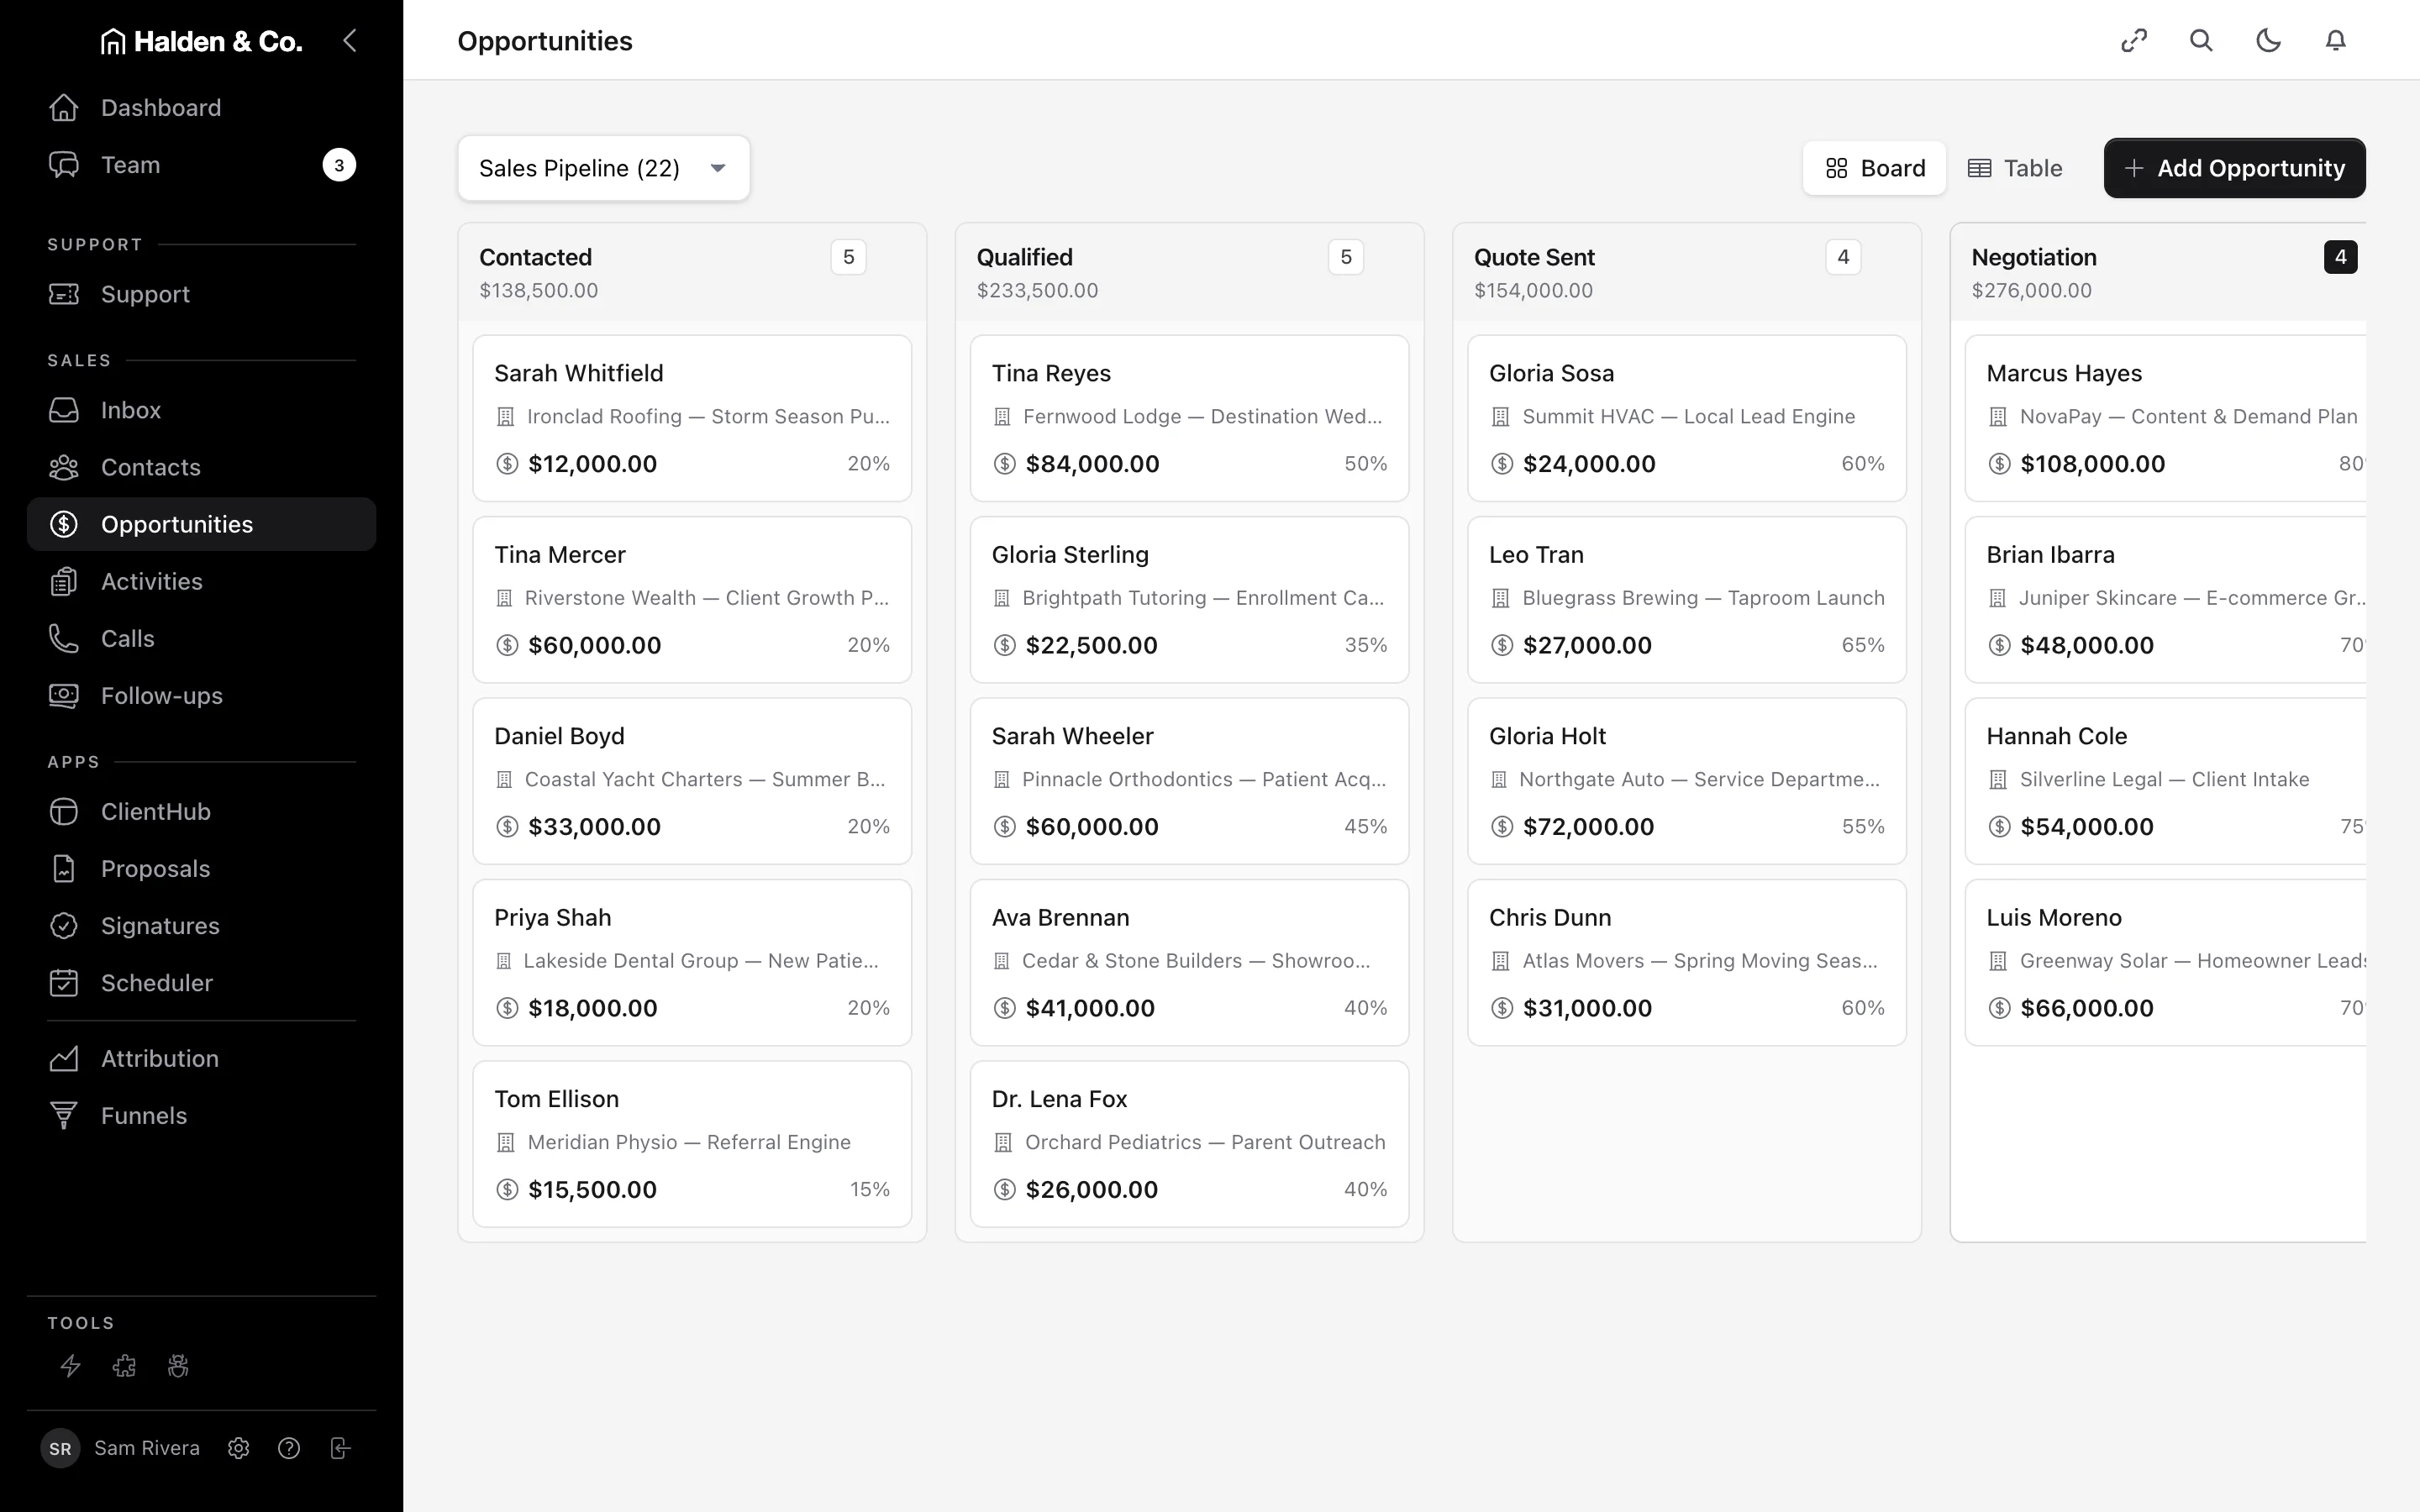Click the link icon in top bar
The width and height of the screenshot is (2420, 1512).
pyautogui.click(x=2134, y=41)
